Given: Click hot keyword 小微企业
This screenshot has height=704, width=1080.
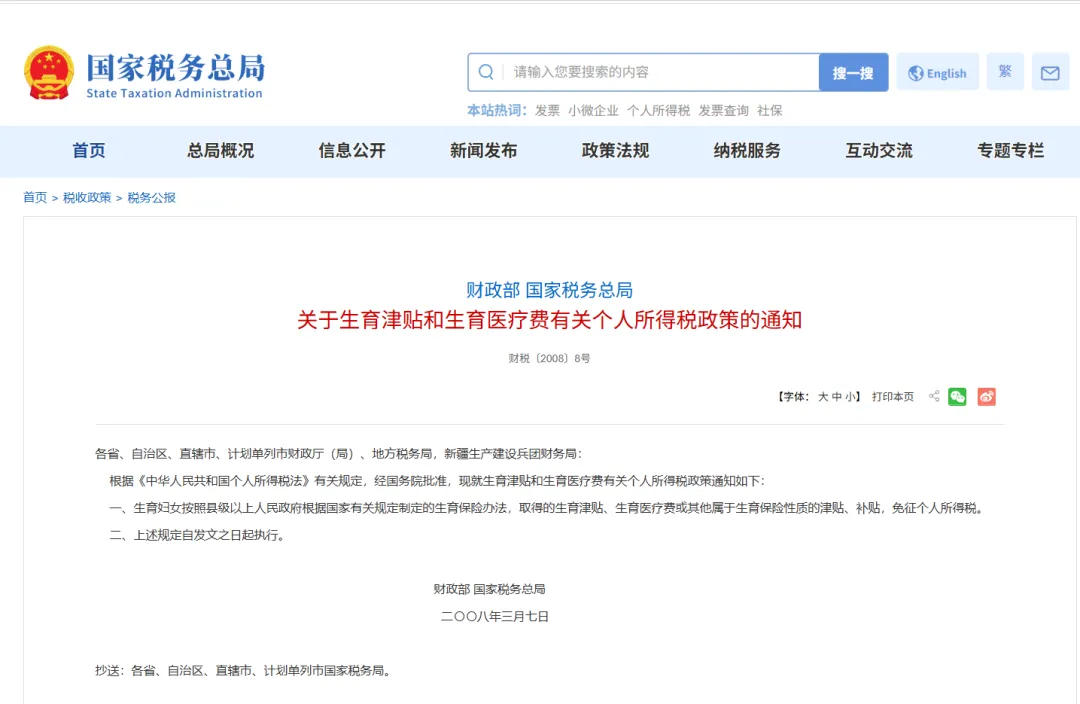Looking at the screenshot, I should coord(593,111).
